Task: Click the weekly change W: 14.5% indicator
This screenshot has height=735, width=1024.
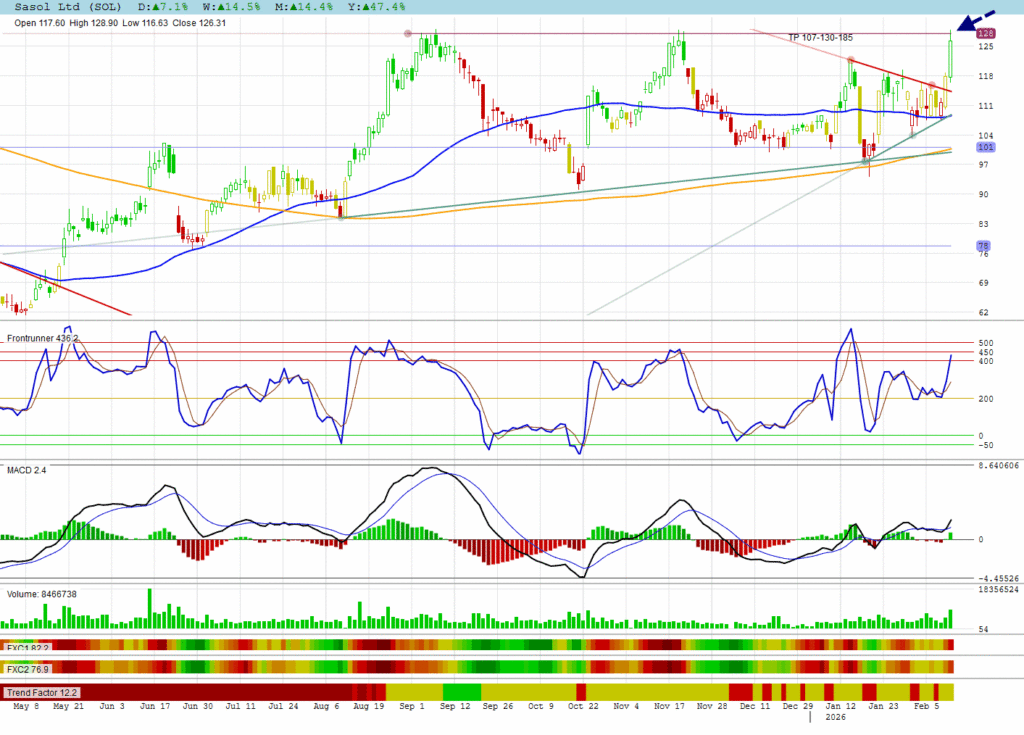Action: point(226,6)
